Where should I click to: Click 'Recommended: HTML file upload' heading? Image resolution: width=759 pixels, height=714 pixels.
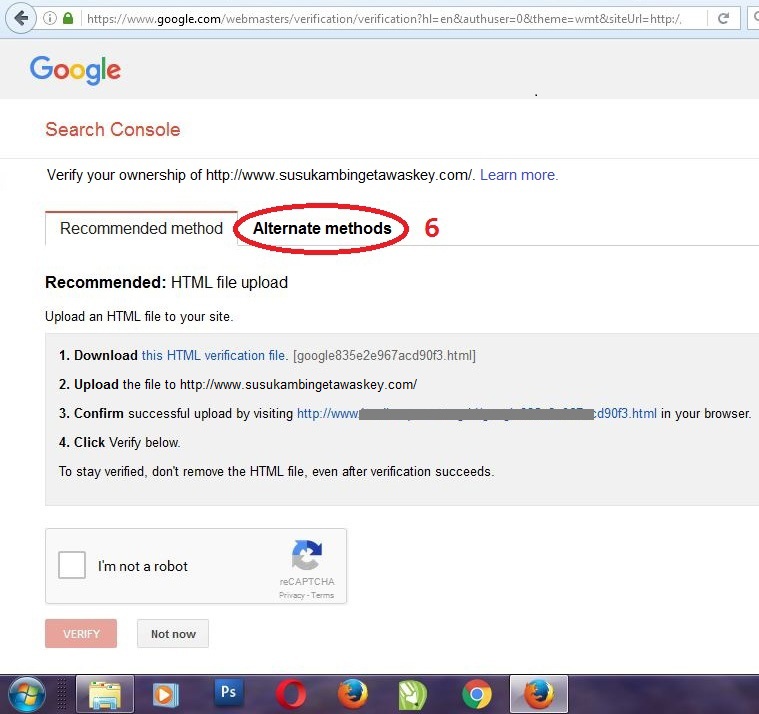point(167,282)
